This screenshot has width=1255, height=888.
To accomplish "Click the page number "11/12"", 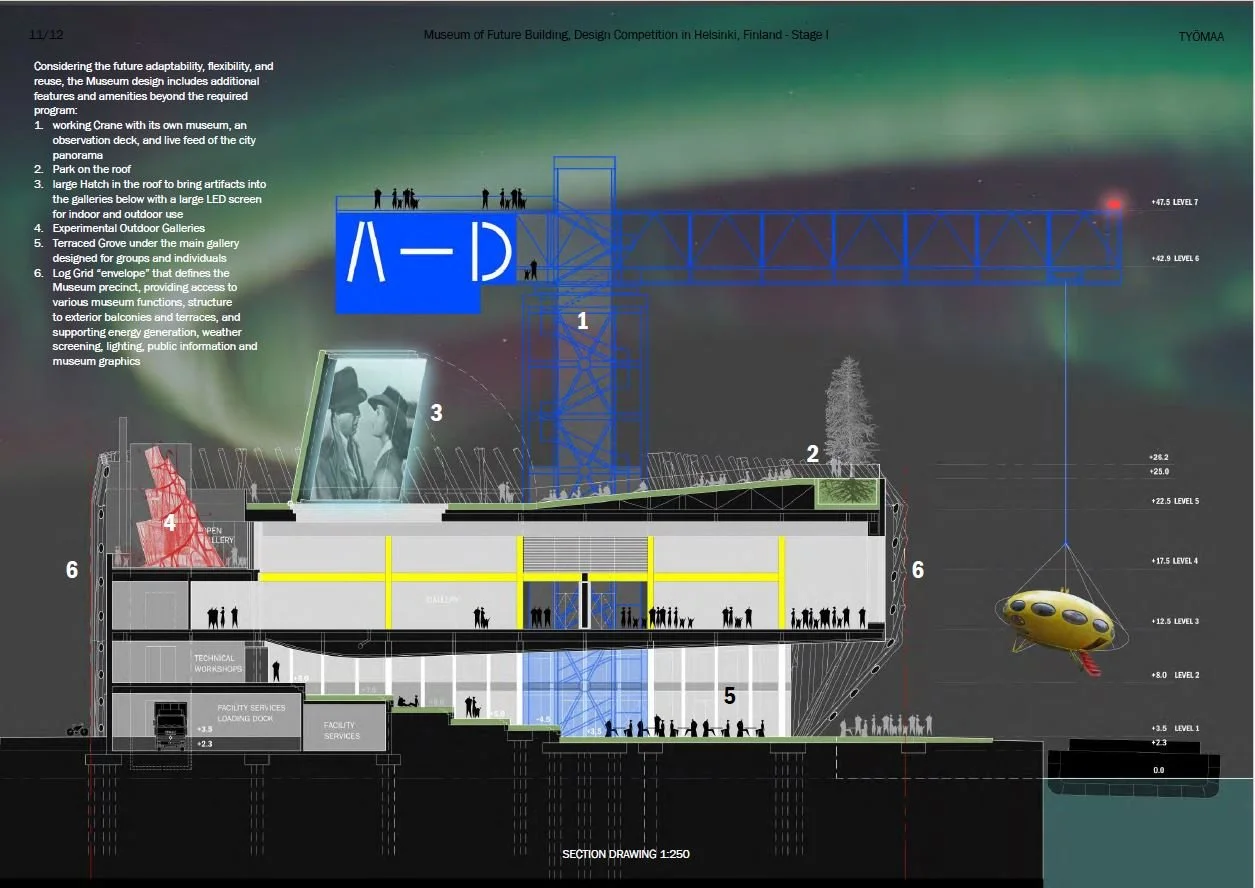I will tap(45, 35).
